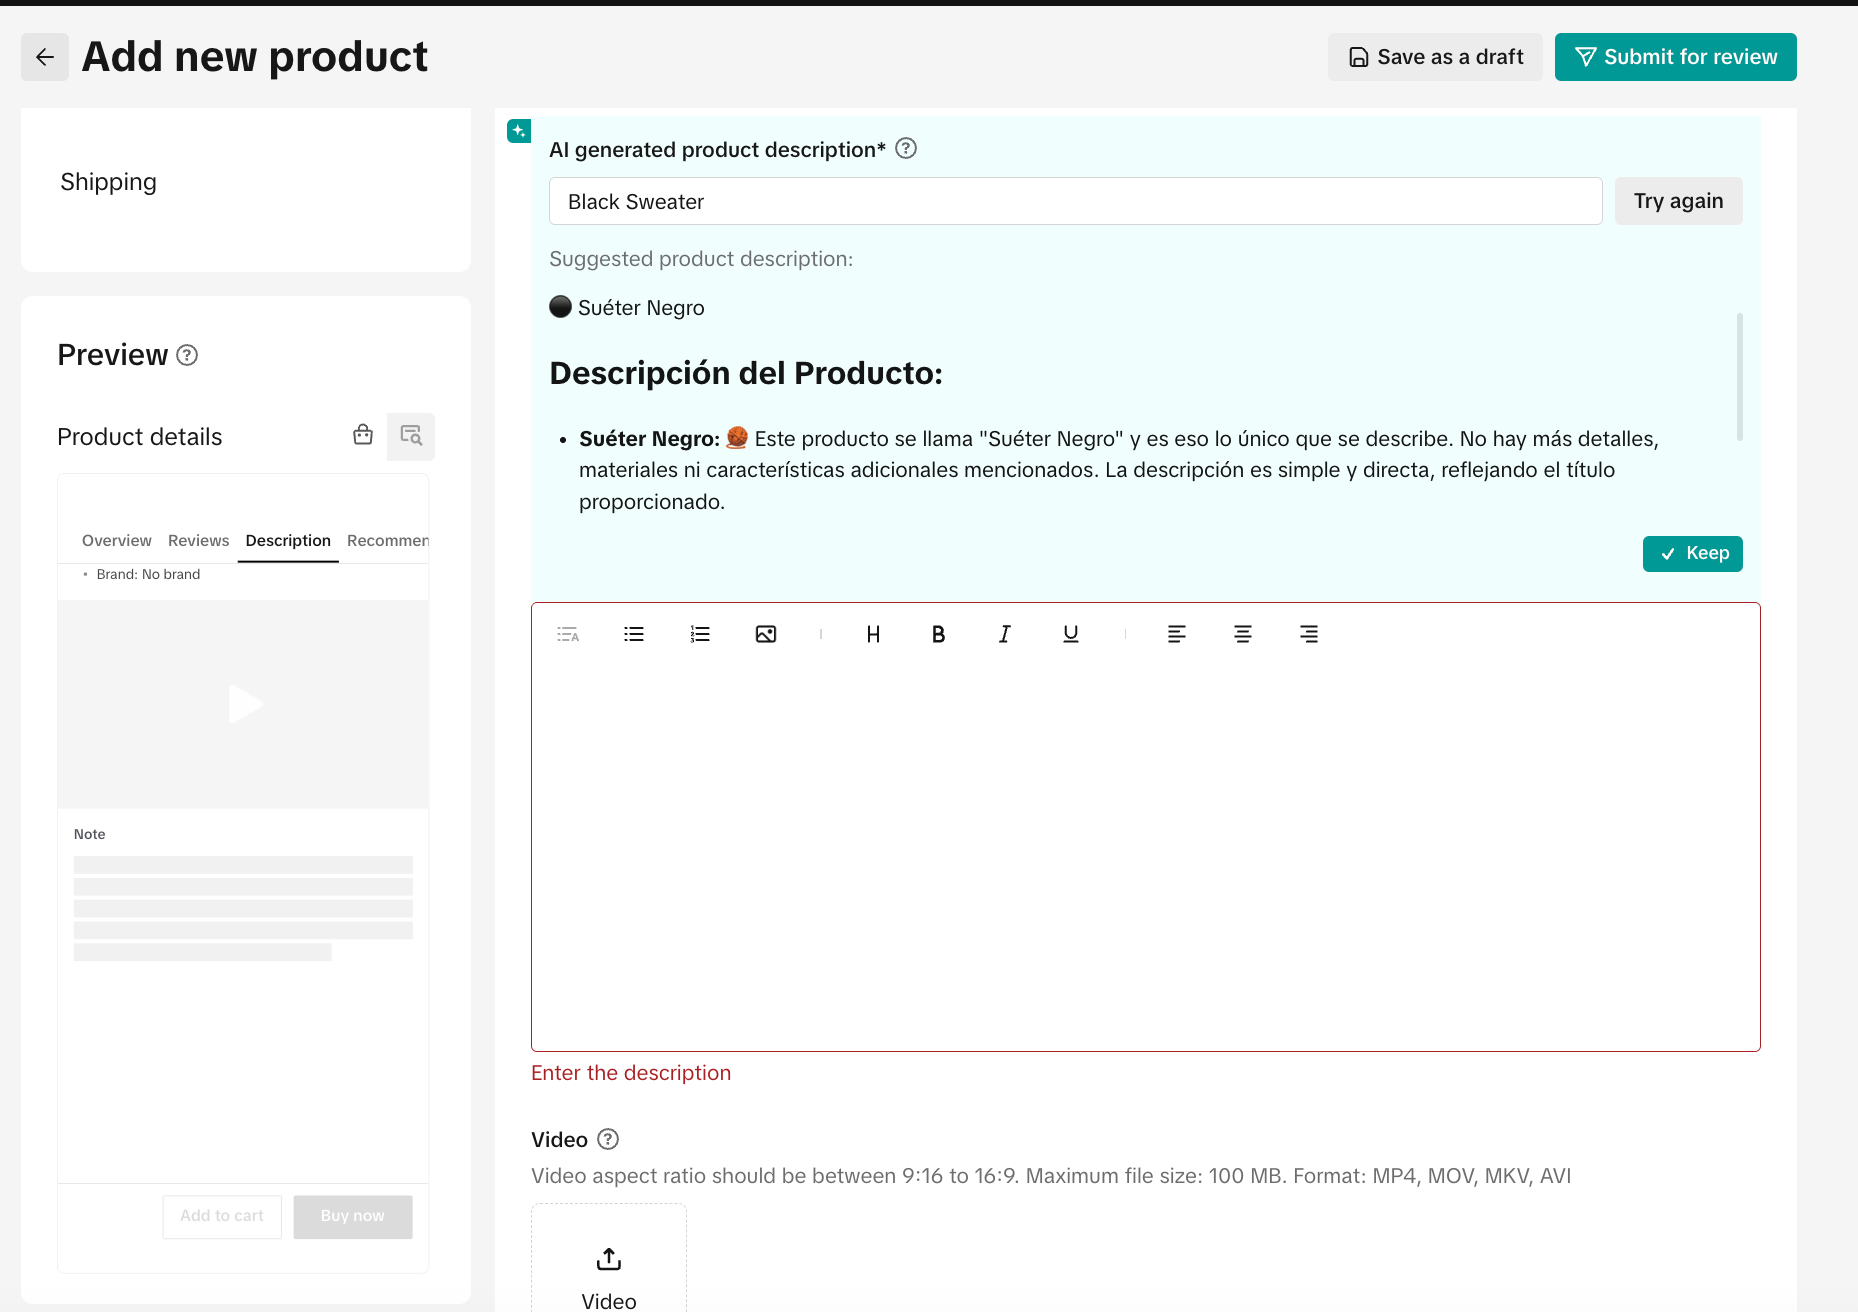
Task: Click the back arrow button
Action: click(x=45, y=57)
